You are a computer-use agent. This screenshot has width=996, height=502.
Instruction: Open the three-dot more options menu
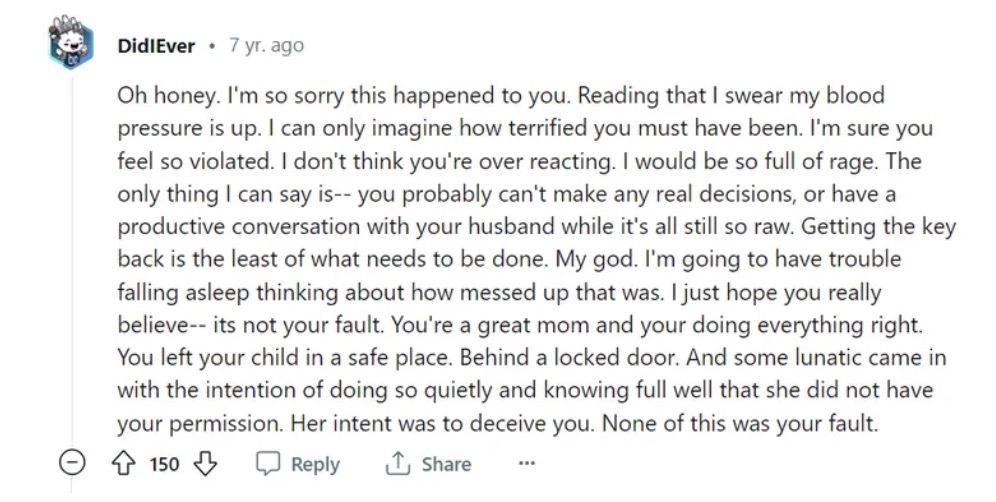coord(527,464)
